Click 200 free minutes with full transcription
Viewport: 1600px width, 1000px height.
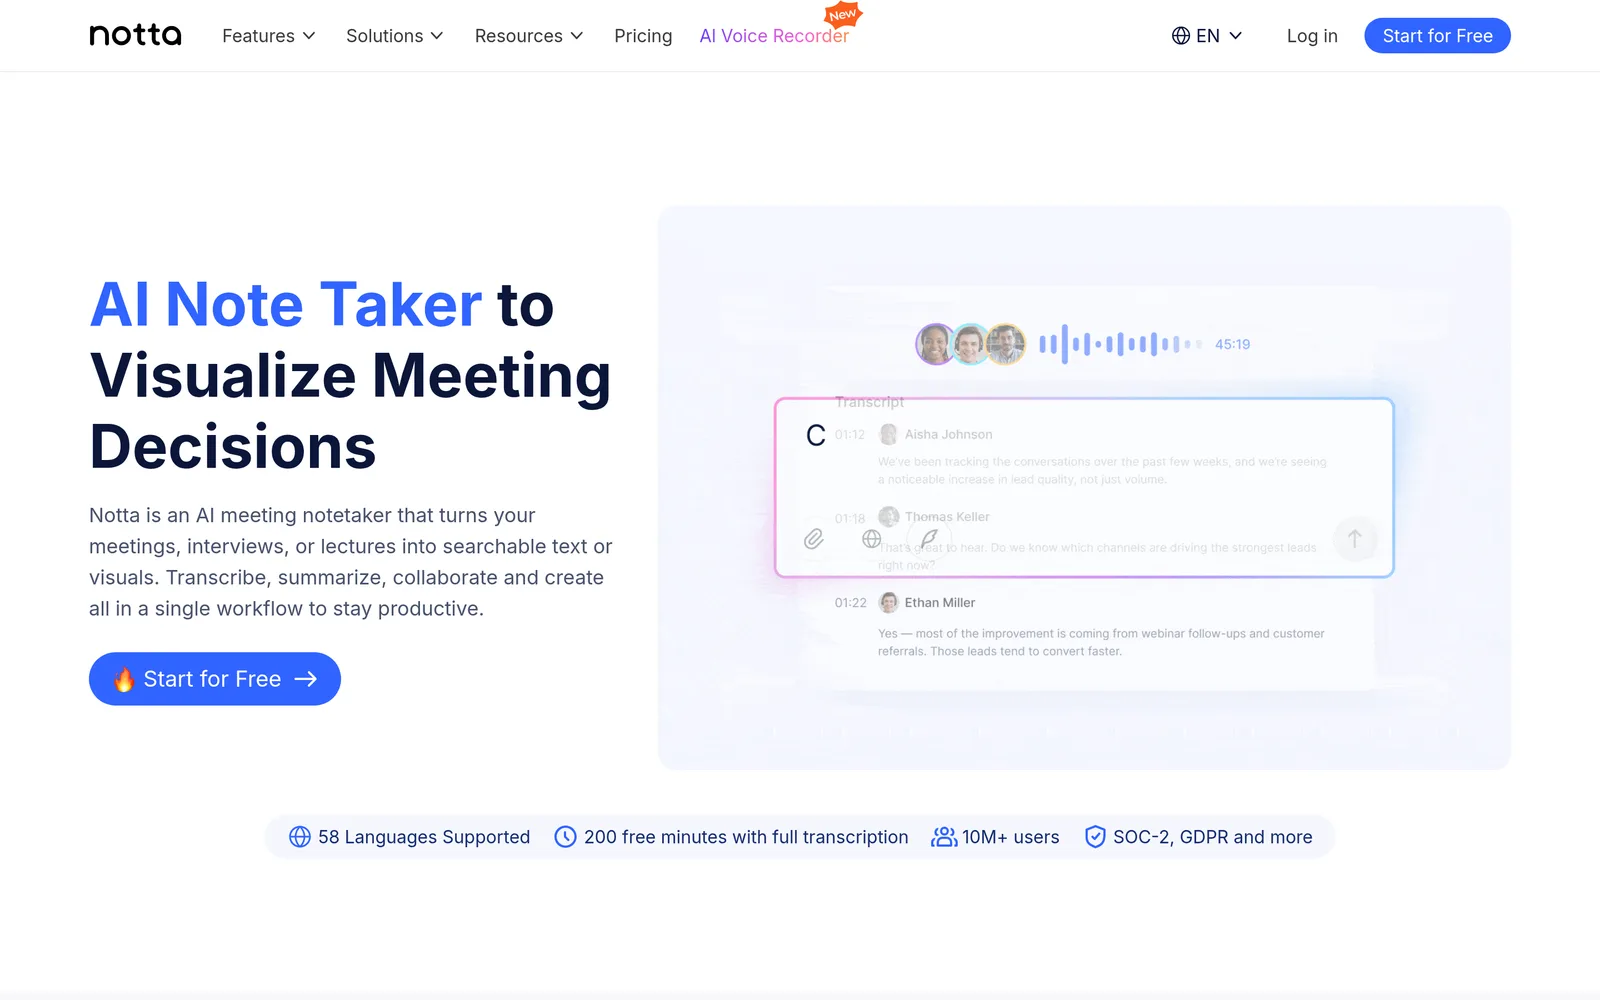746,837
